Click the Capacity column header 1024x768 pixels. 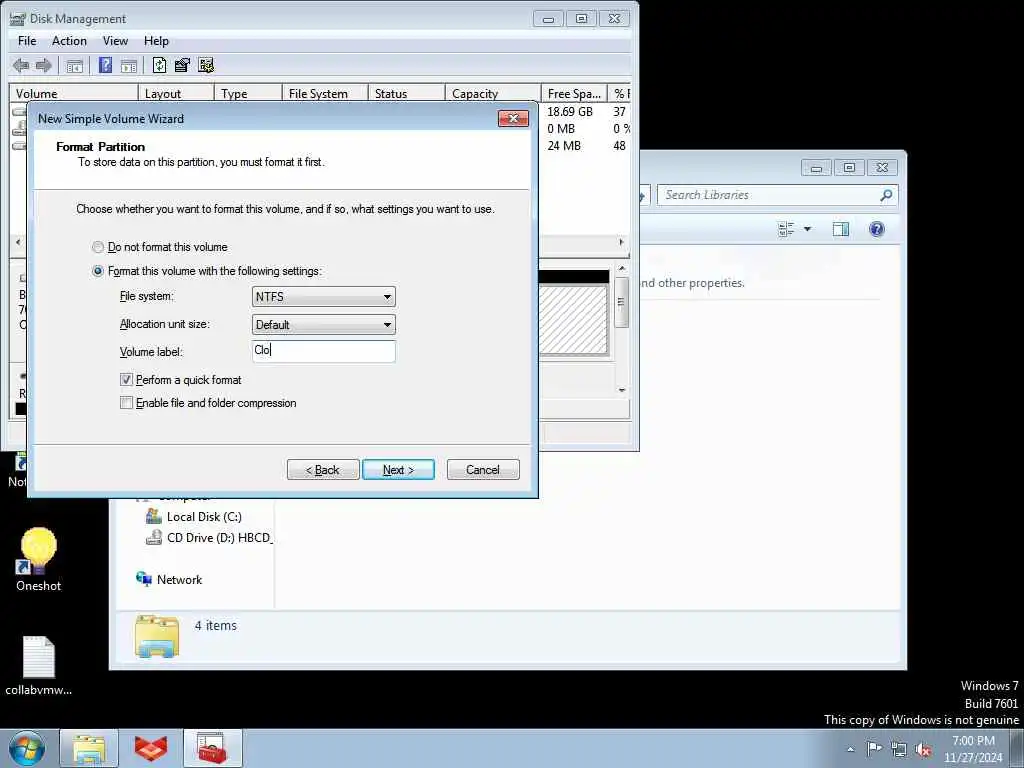pos(493,93)
